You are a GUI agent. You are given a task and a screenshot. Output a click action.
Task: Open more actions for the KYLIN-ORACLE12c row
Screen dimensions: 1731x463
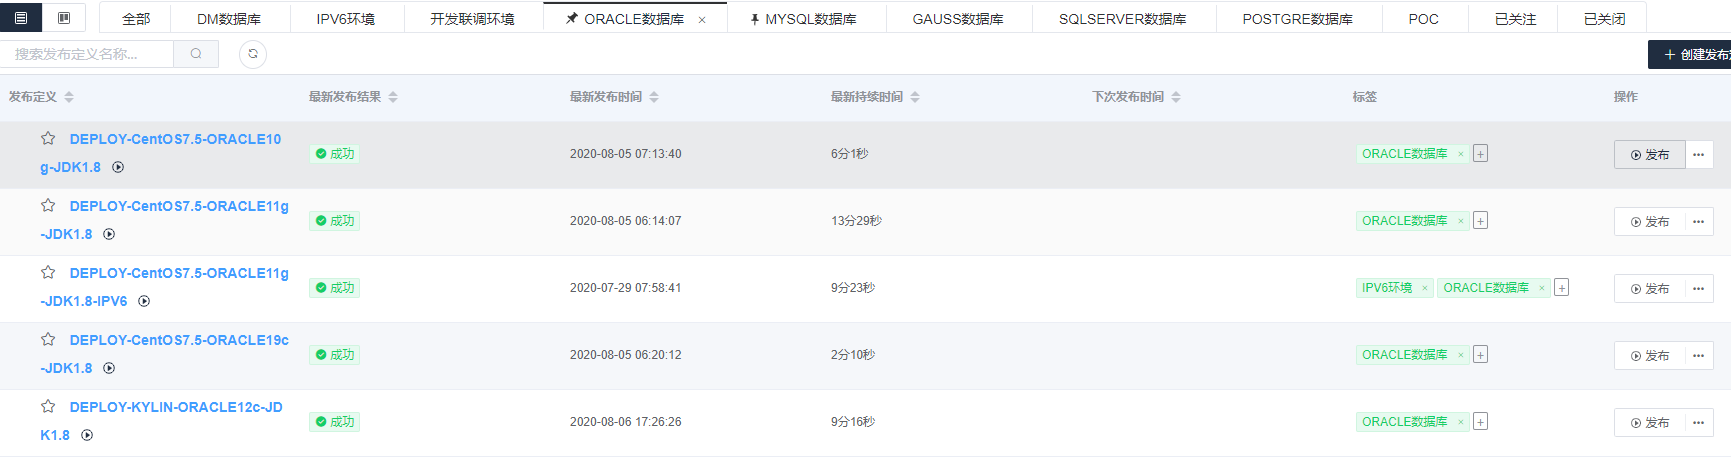click(x=1698, y=423)
